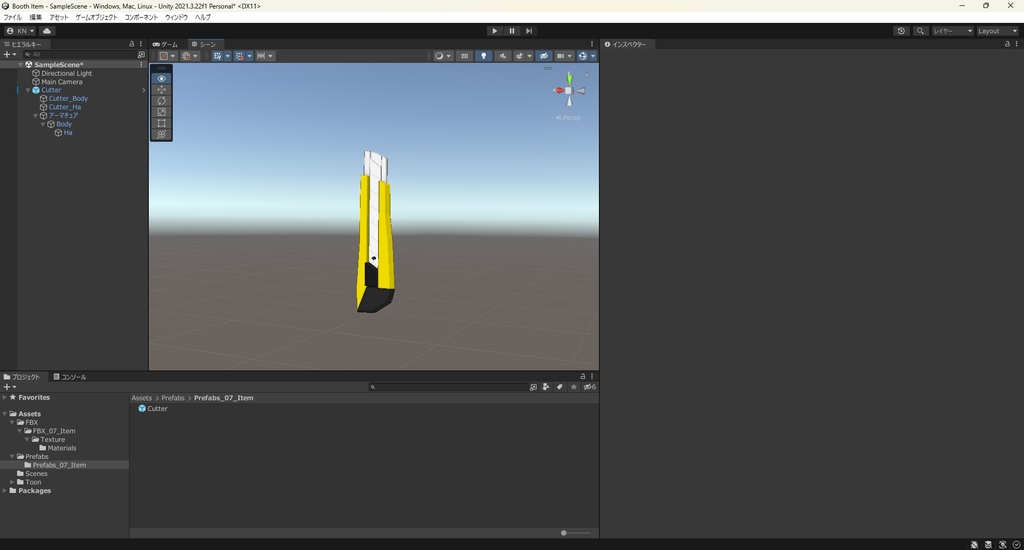Open Undo History in top toolbar
The width and height of the screenshot is (1024, 550).
(901, 31)
